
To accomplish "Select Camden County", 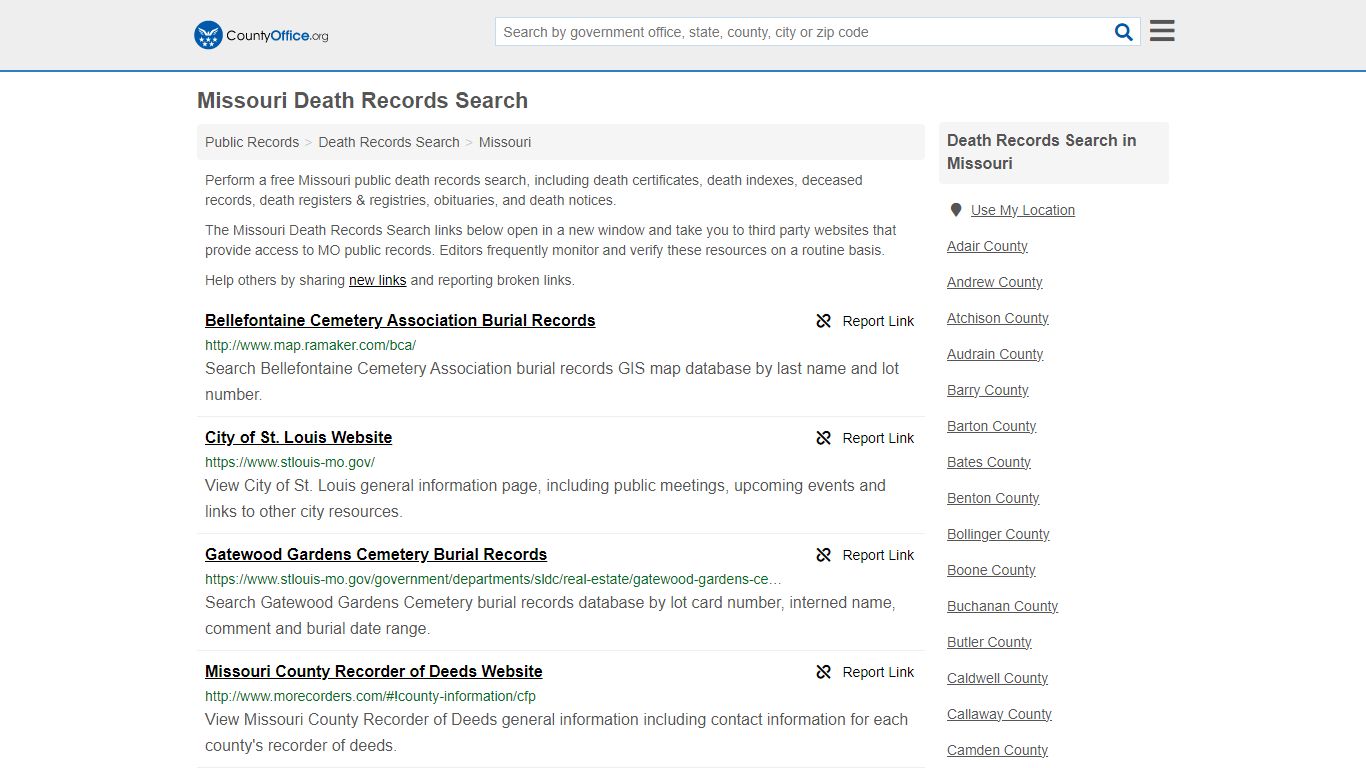I will tap(997, 750).
